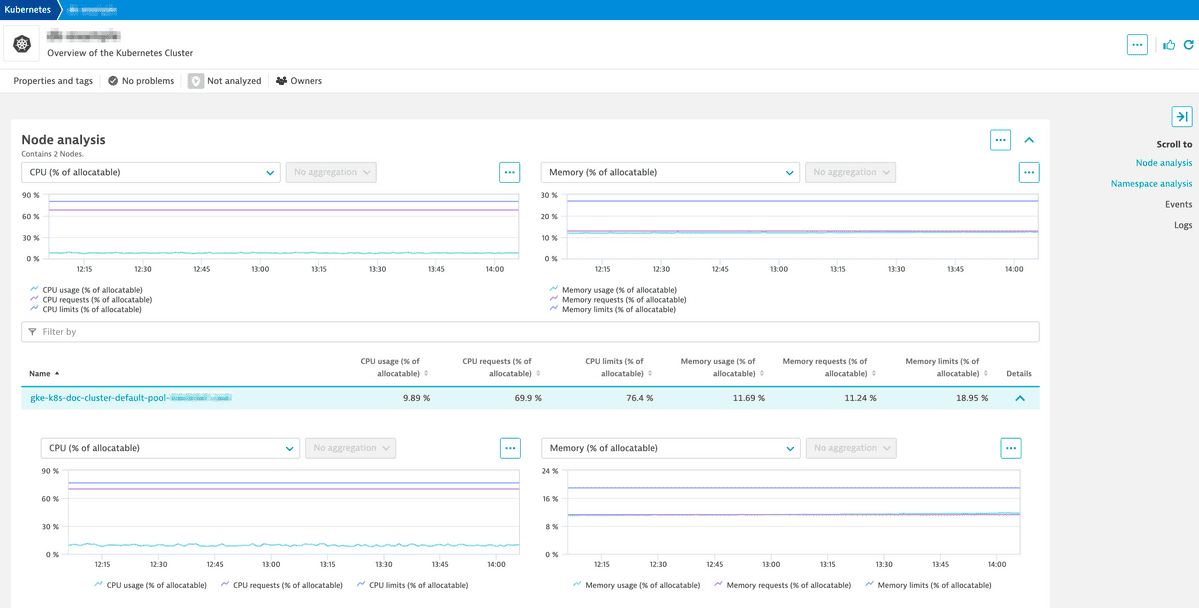Click Kubernetes in the breadcrumb bar

[27, 10]
